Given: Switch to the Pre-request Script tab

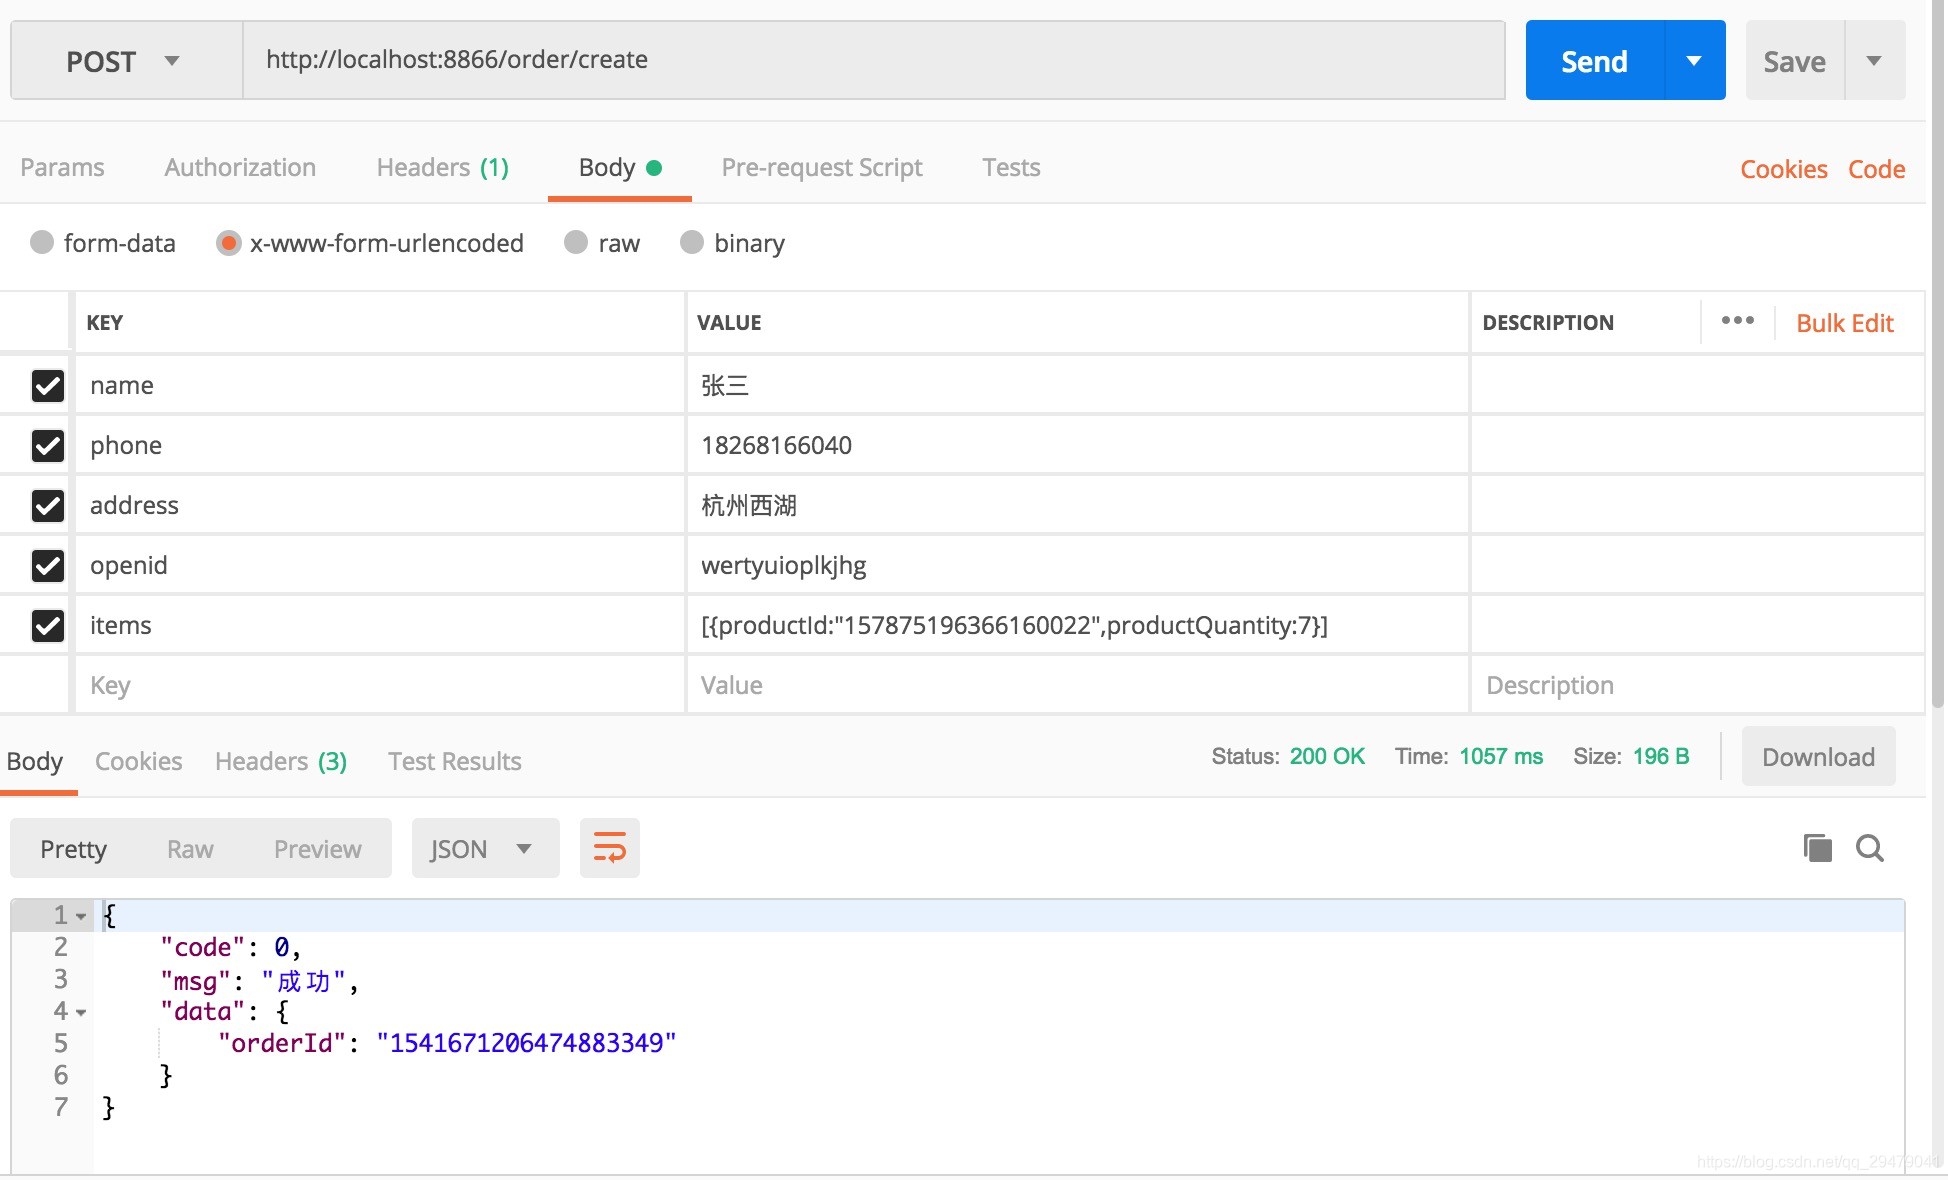Looking at the screenshot, I should pyautogui.click(x=821, y=167).
